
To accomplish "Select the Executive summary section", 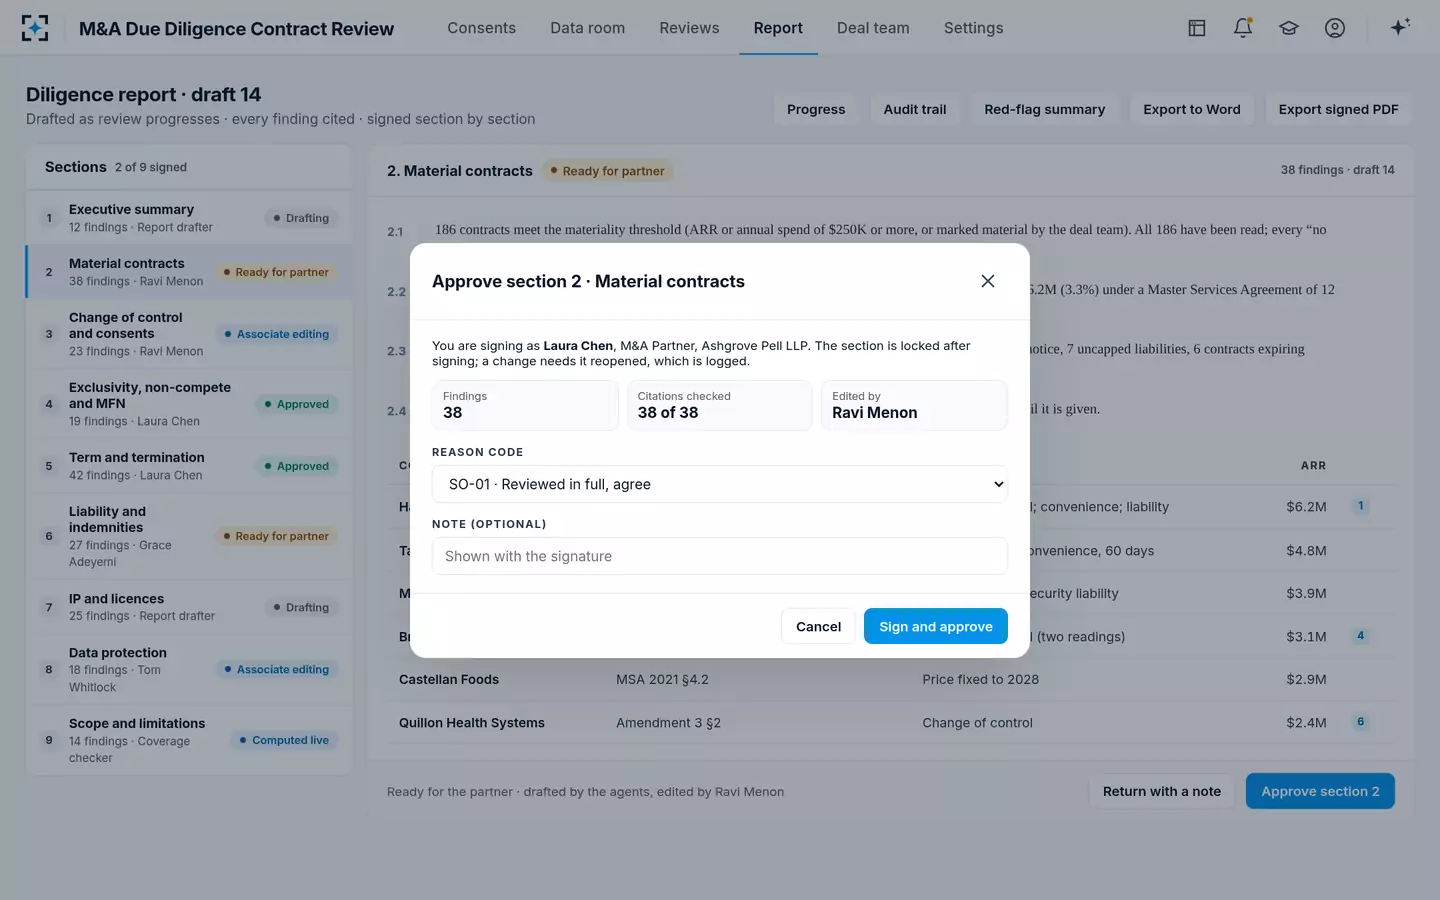I will 189,218.
